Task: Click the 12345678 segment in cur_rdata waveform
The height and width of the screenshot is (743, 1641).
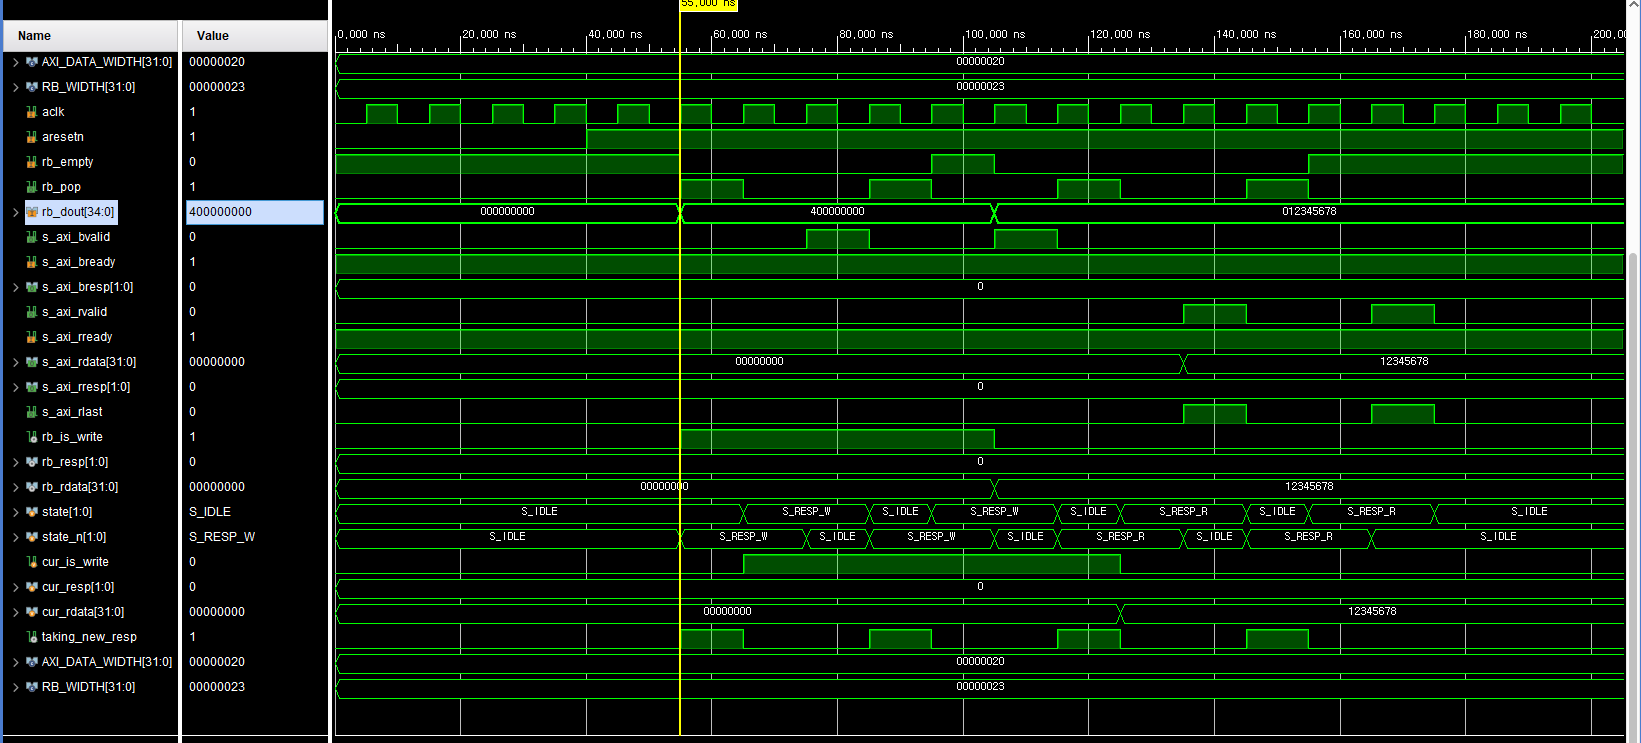Action: point(1372,612)
